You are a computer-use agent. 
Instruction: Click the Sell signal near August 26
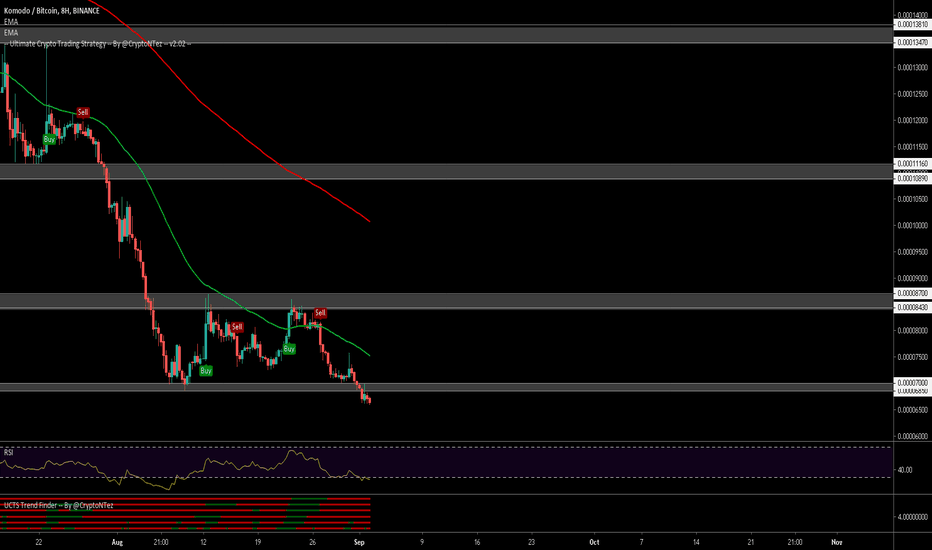click(320, 312)
